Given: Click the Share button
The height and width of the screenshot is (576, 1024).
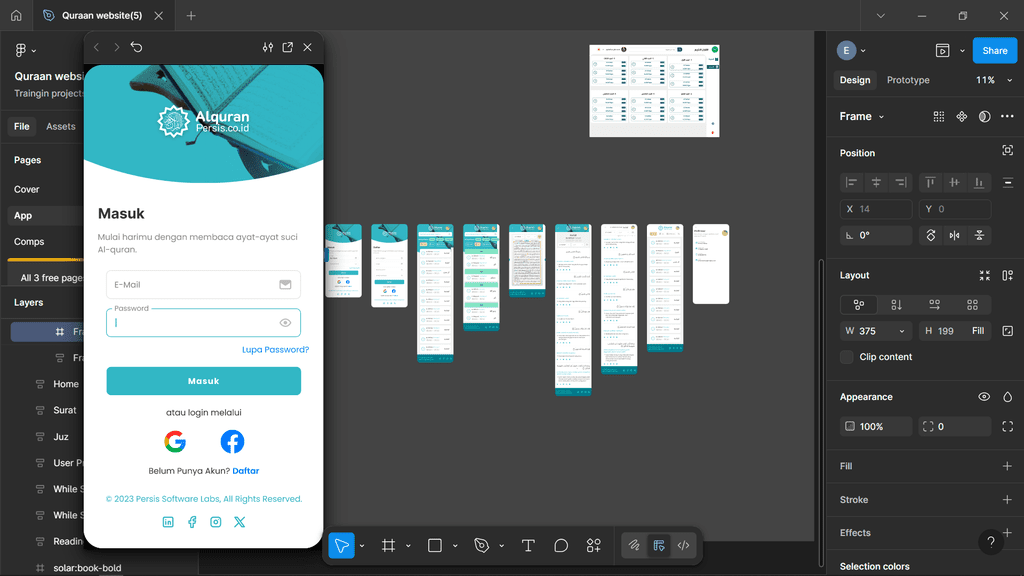Looking at the screenshot, I should [x=995, y=50].
